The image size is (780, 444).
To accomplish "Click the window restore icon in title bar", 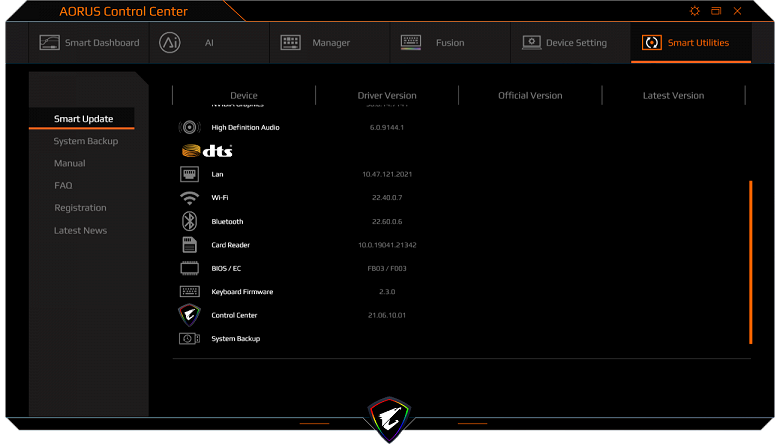I will (x=716, y=11).
